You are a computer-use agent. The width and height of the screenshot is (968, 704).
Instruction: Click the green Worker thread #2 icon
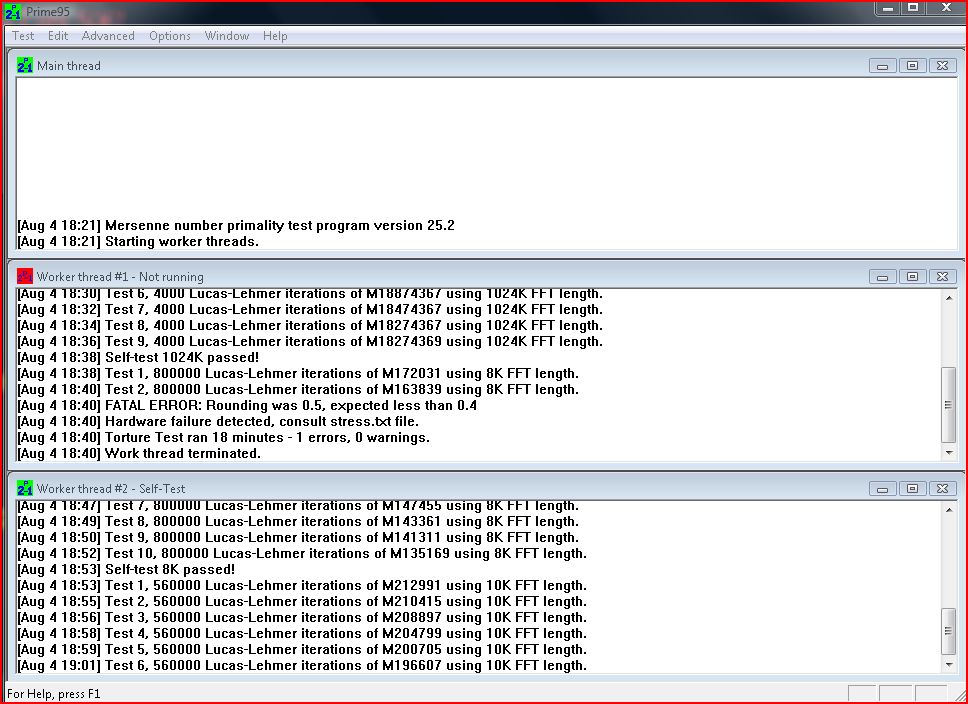coord(25,488)
